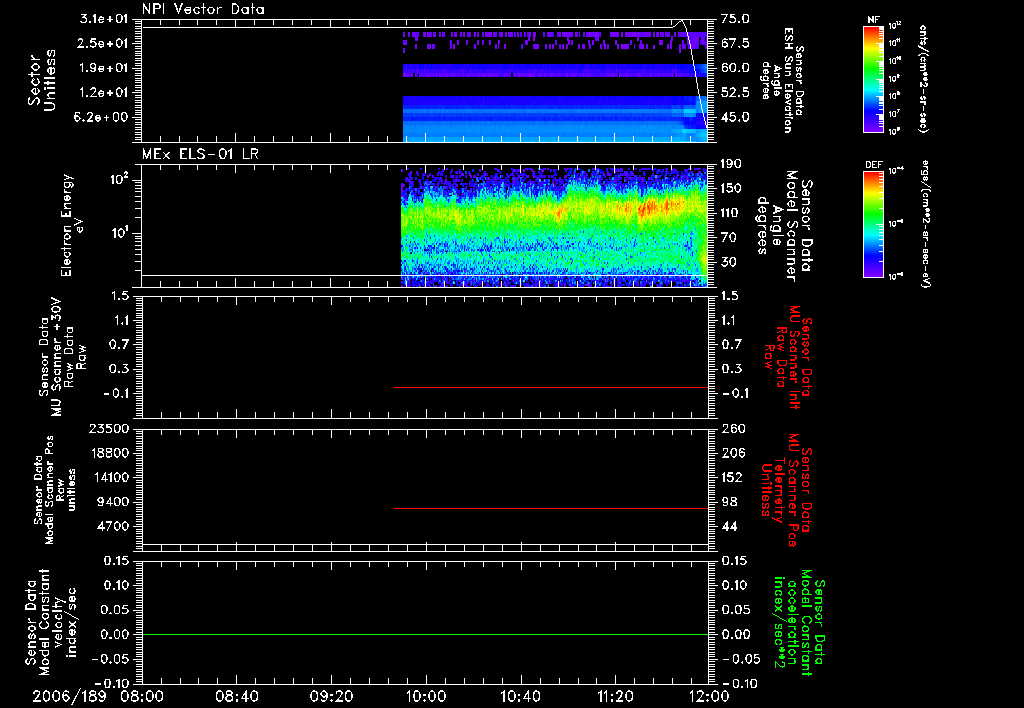Click the red line in MU Scanner +30V panel

coord(551,387)
